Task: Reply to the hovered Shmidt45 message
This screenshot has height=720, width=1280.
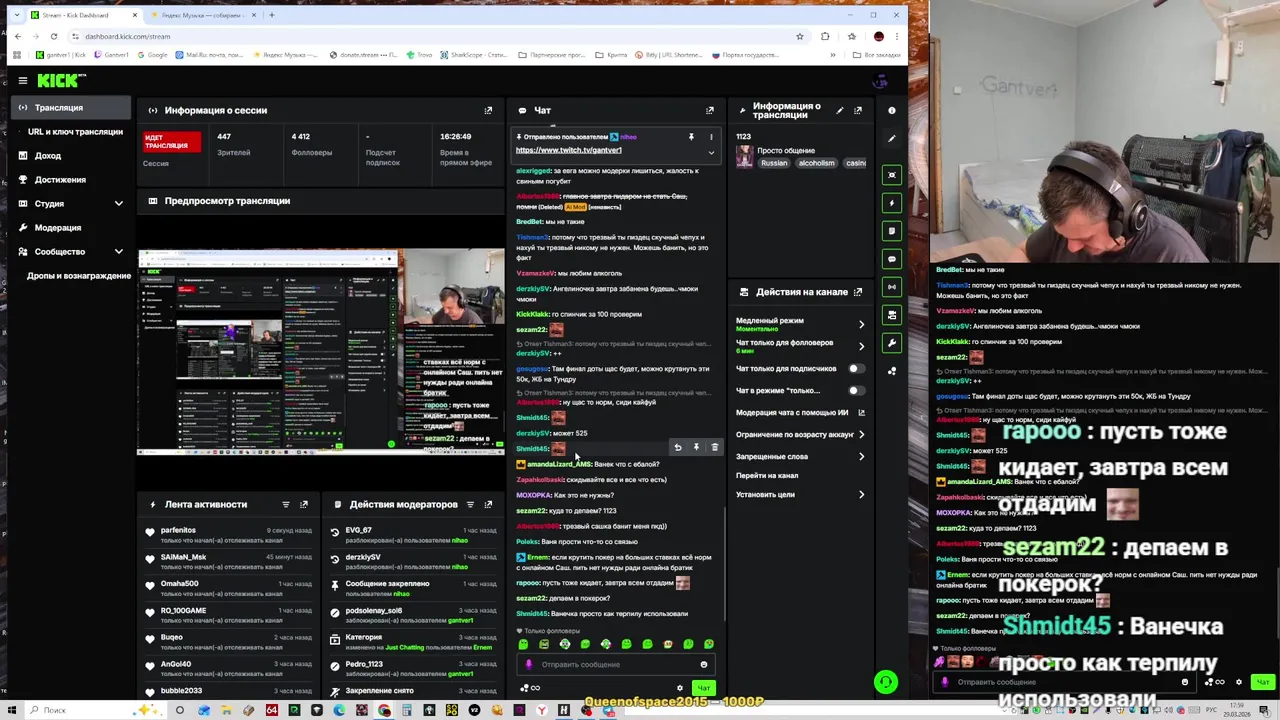Action: coord(678,447)
